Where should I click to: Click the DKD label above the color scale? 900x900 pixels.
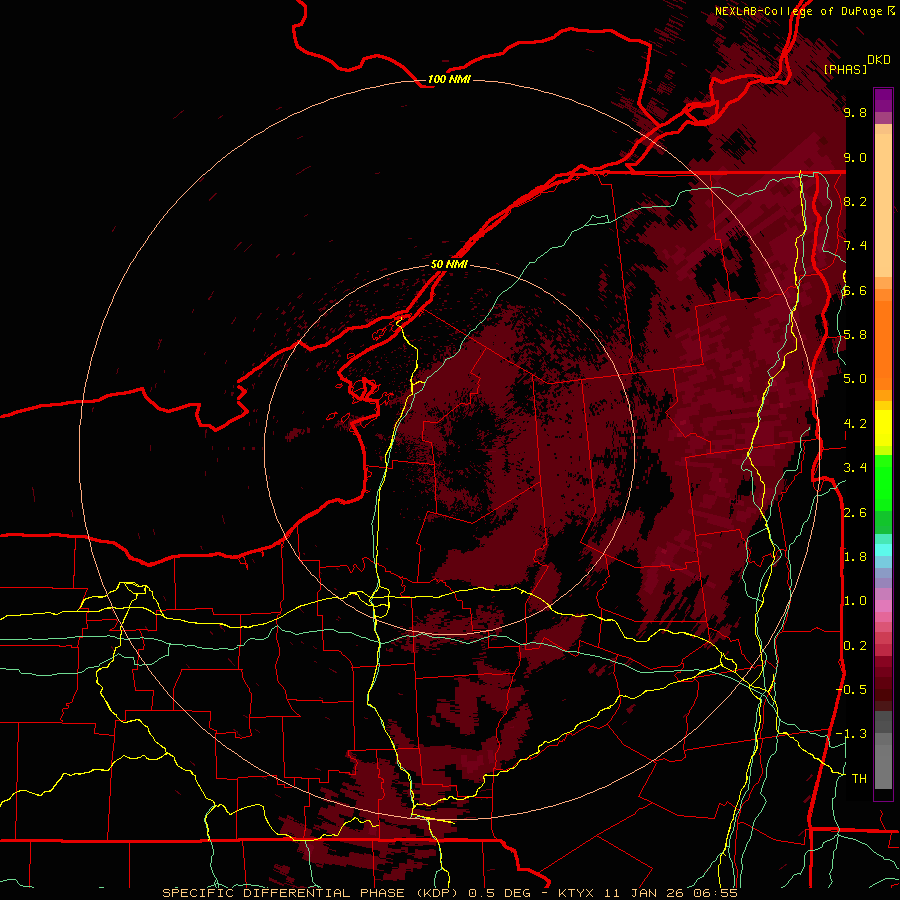879,60
